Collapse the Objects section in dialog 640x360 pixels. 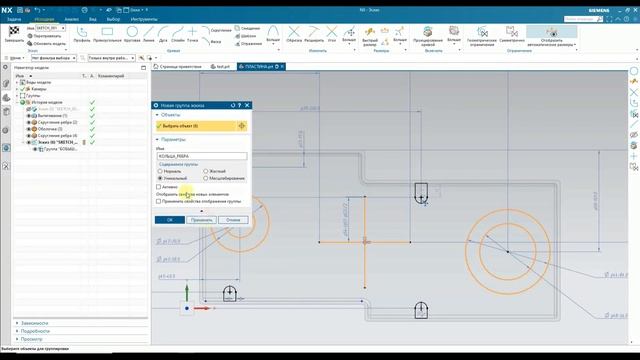[x=157, y=115]
